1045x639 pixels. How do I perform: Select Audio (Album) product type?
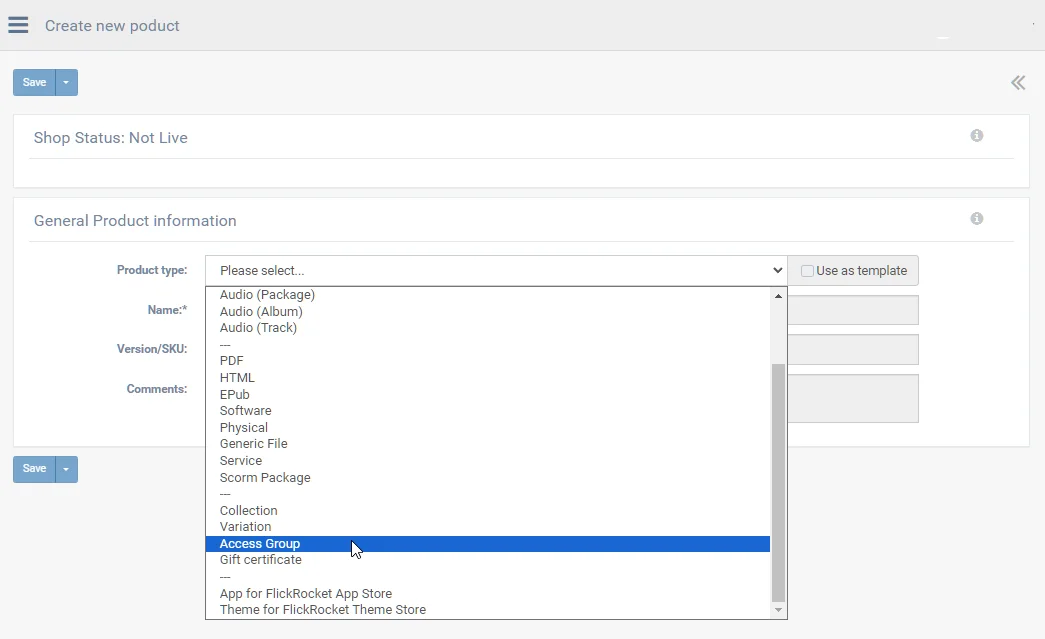(488, 311)
